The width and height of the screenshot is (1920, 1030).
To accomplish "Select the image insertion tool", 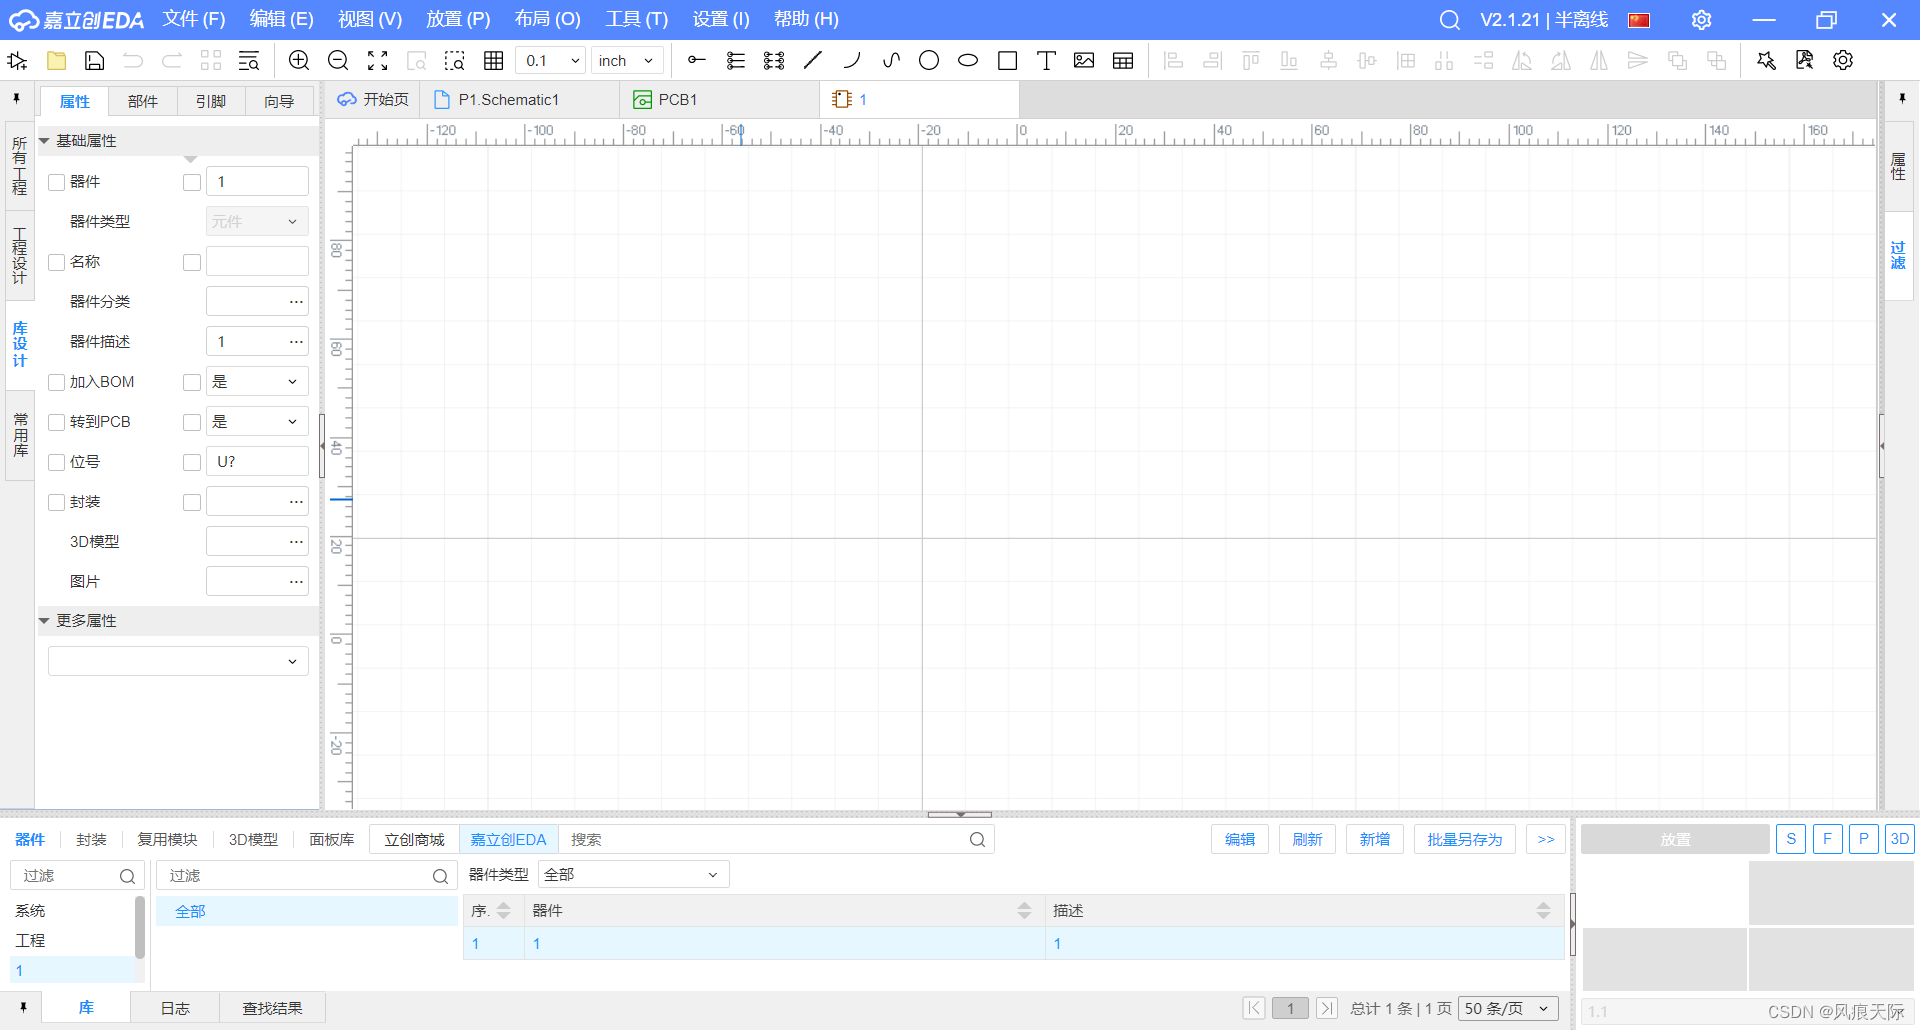I will click(1084, 61).
